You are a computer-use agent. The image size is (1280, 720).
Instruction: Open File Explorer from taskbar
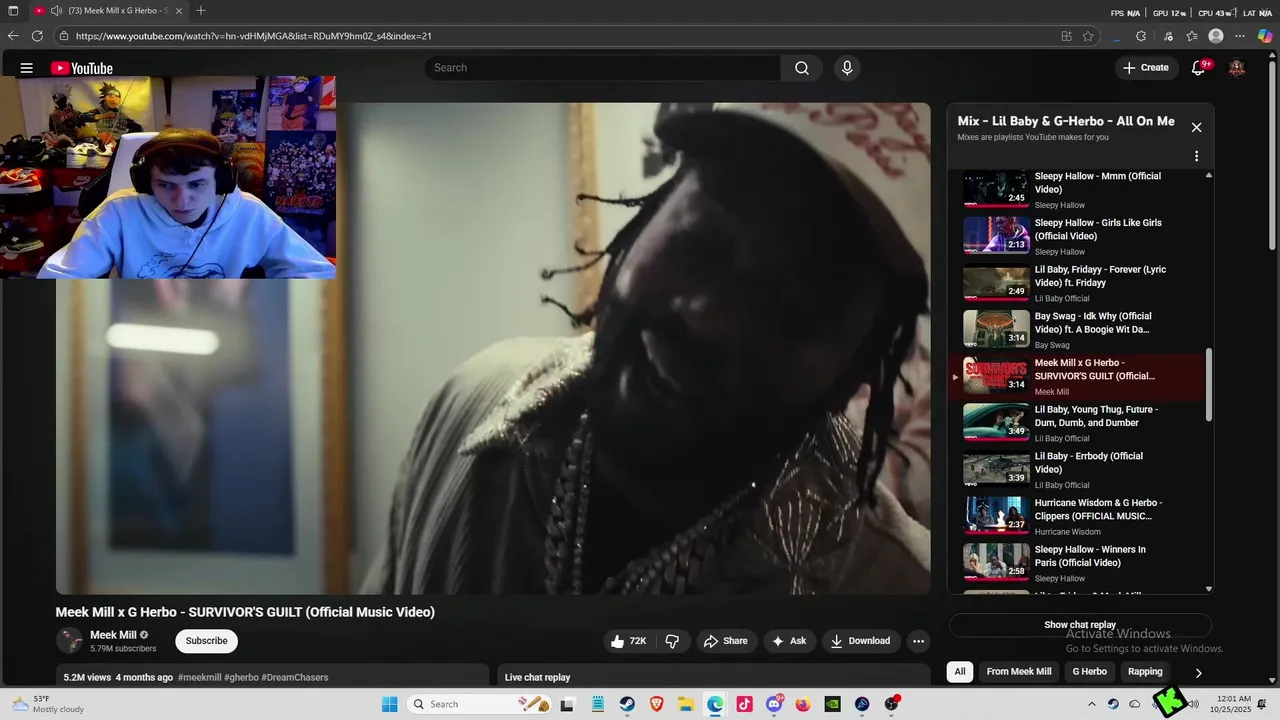(x=686, y=704)
